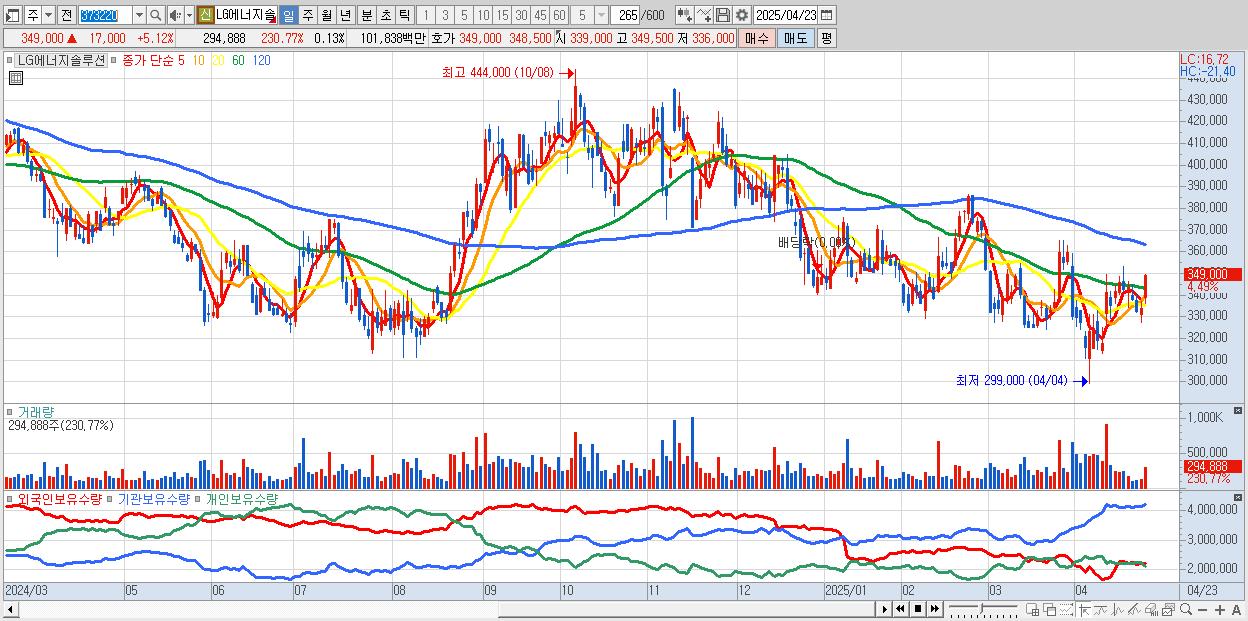The height and width of the screenshot is (621, 1248).
Task: Click the green 60 moving average legend
Action: (238, 60)
